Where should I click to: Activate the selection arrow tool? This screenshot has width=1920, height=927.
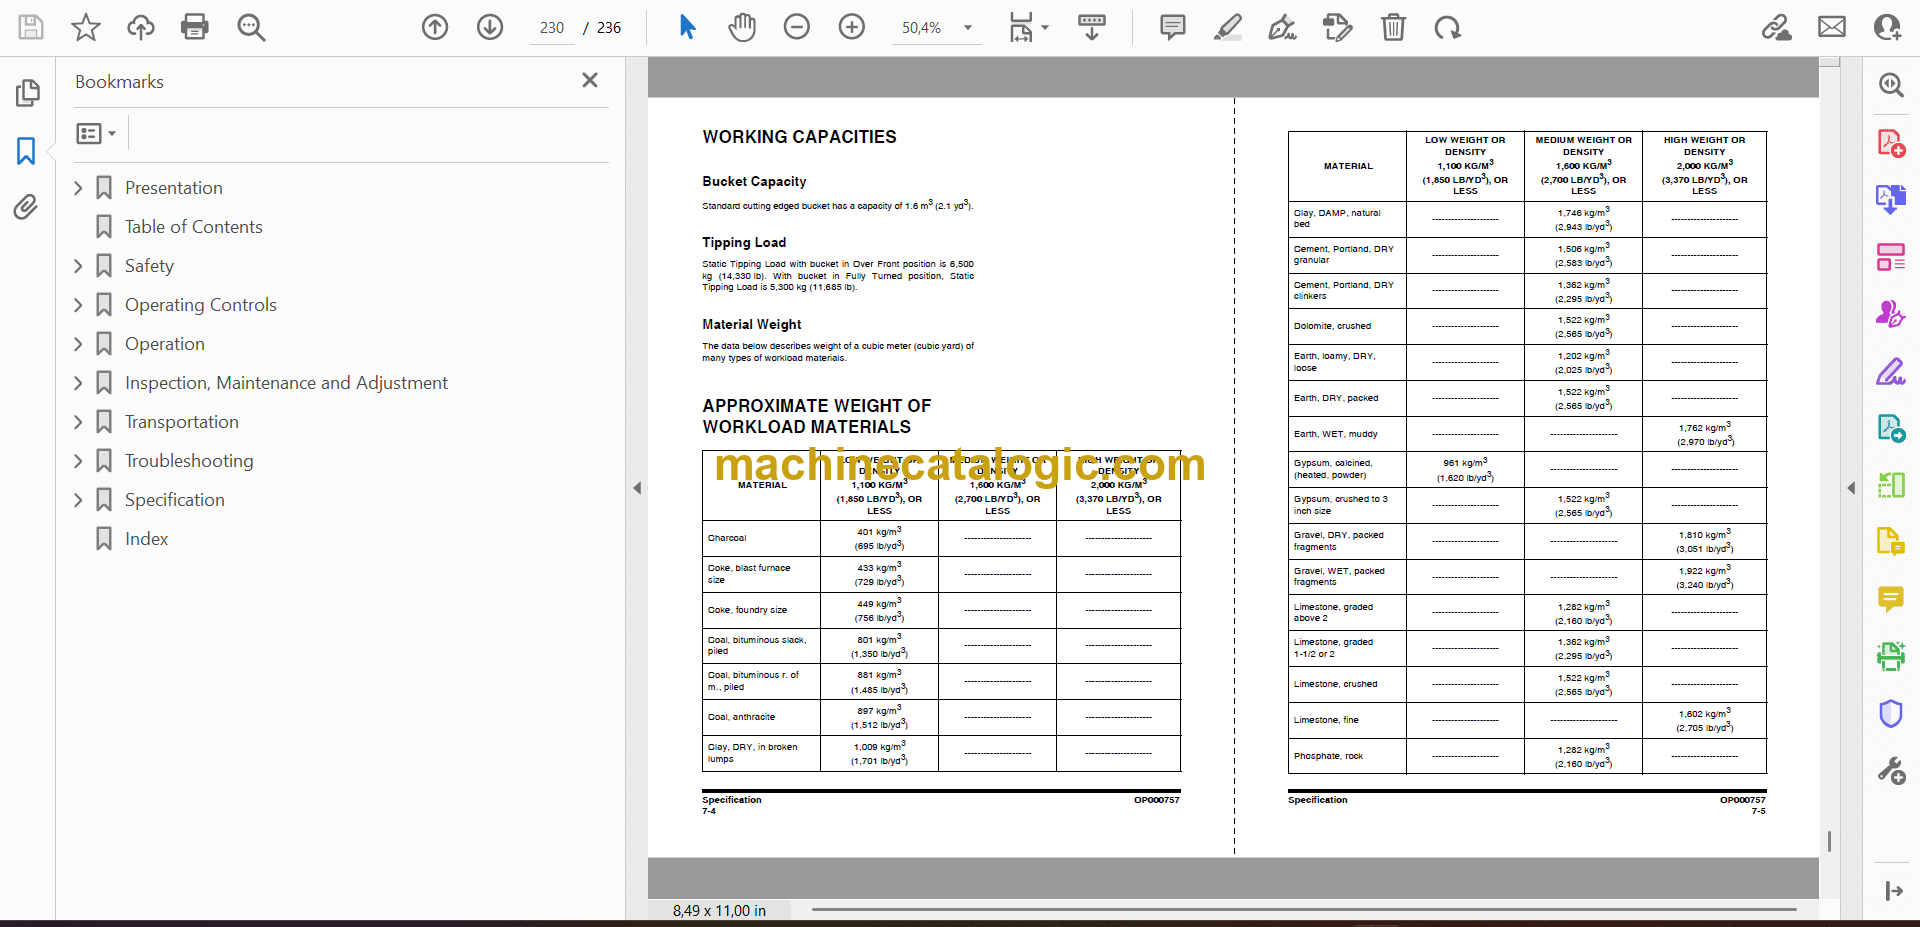click(687, 27)
